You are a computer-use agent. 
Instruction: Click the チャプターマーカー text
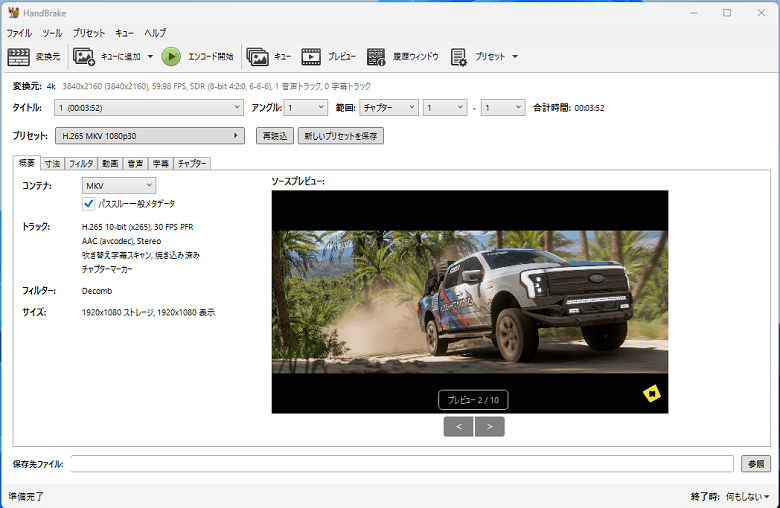107,269
